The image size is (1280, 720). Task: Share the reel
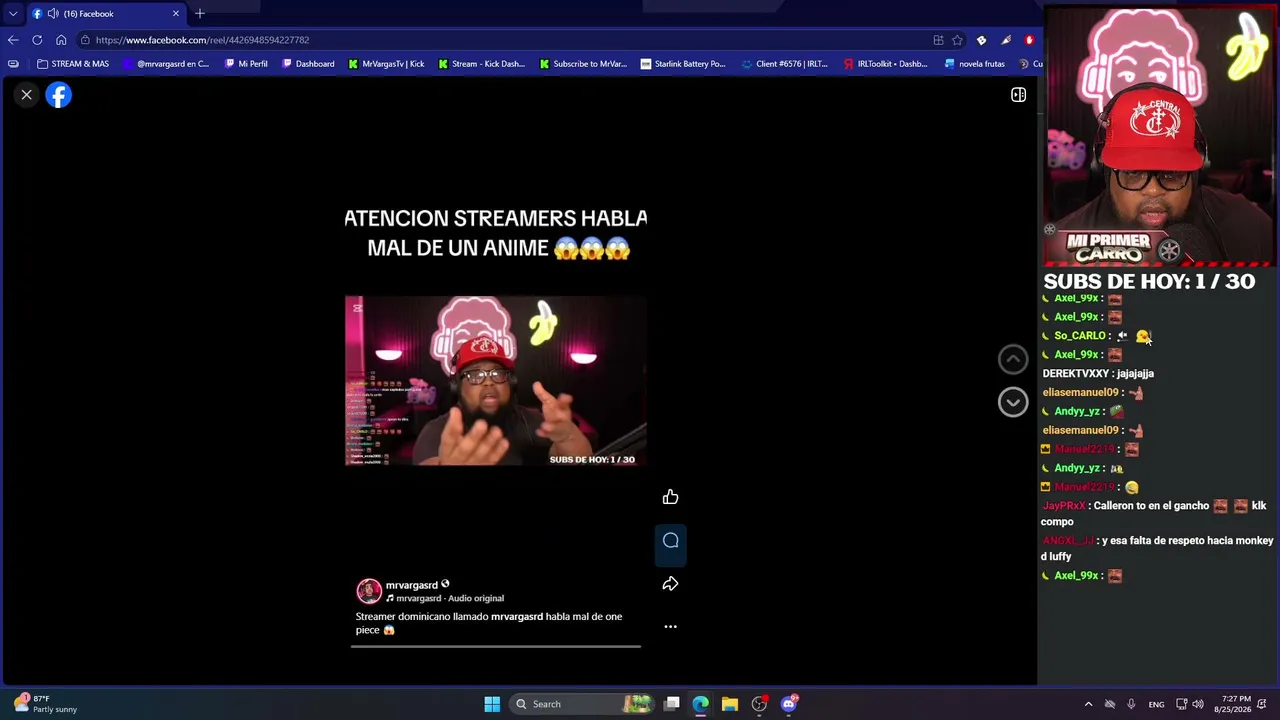click(670, 584)
